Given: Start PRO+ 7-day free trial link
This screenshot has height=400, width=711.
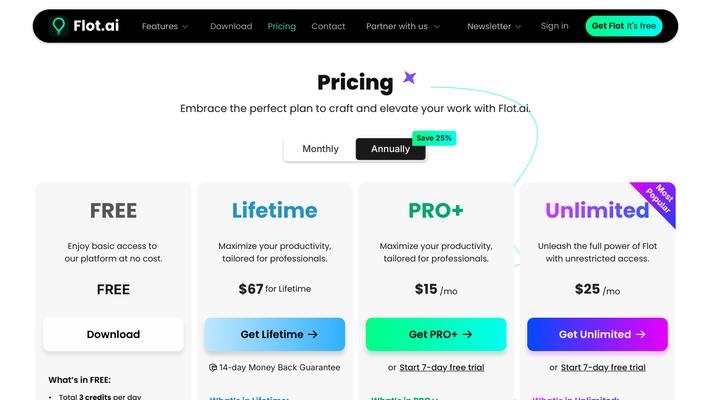Looking at the screenshot, I should click(442, 367).
